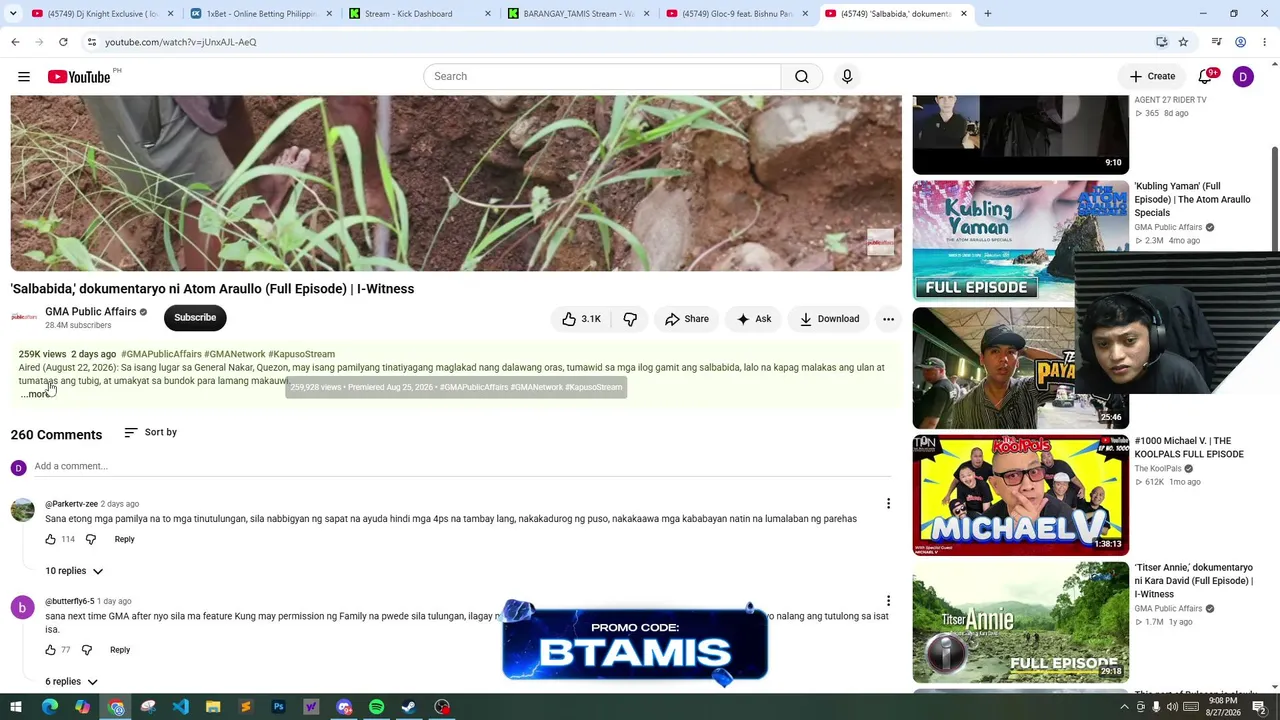Close the Salbabida YouTube tab
1280x720 pixels.
(963, 14)
